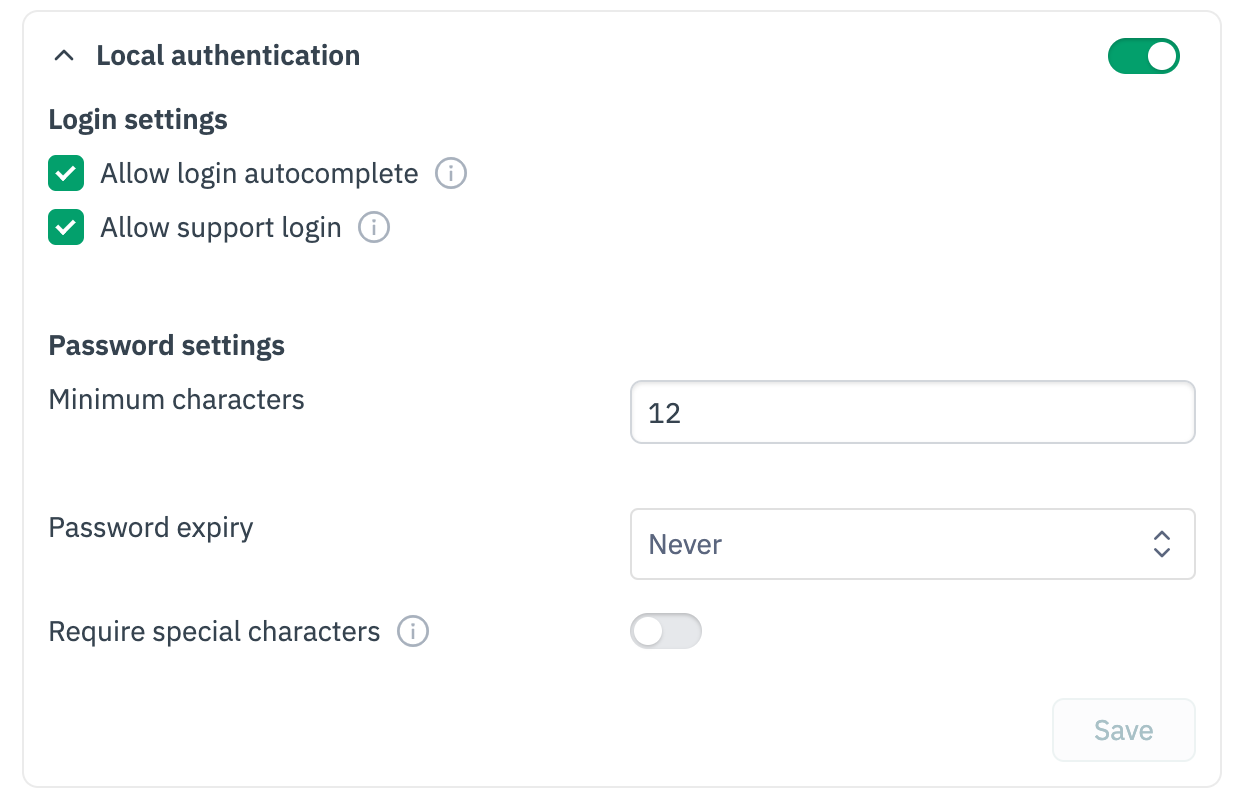Uncheck Allow login autocomplete checkbox

pyautogui.click(x=66, y=174)
